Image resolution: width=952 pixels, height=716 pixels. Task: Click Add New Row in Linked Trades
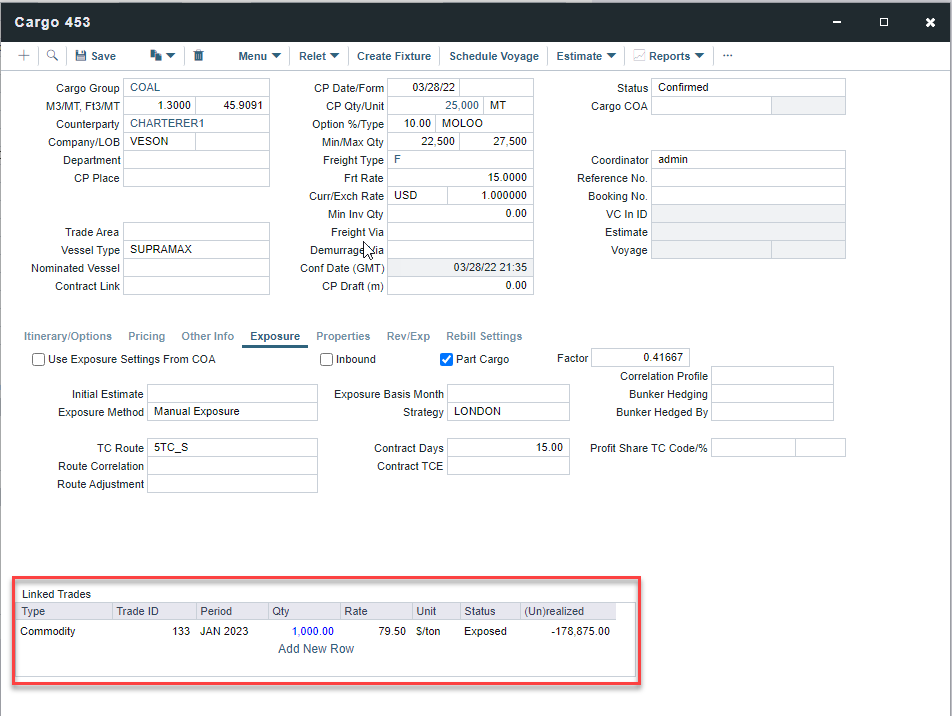[316, 649]
